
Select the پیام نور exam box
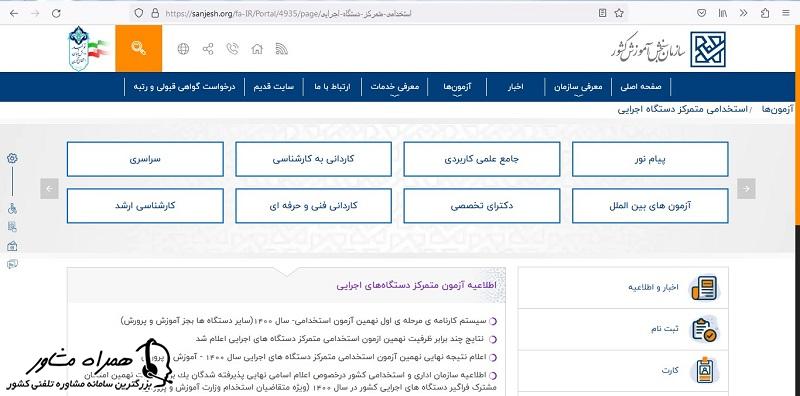650,159
